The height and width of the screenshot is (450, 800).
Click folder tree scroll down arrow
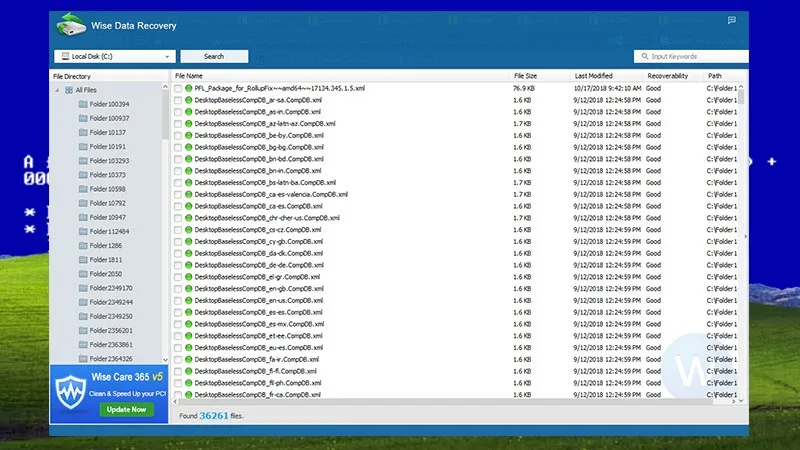pos(165,360)
